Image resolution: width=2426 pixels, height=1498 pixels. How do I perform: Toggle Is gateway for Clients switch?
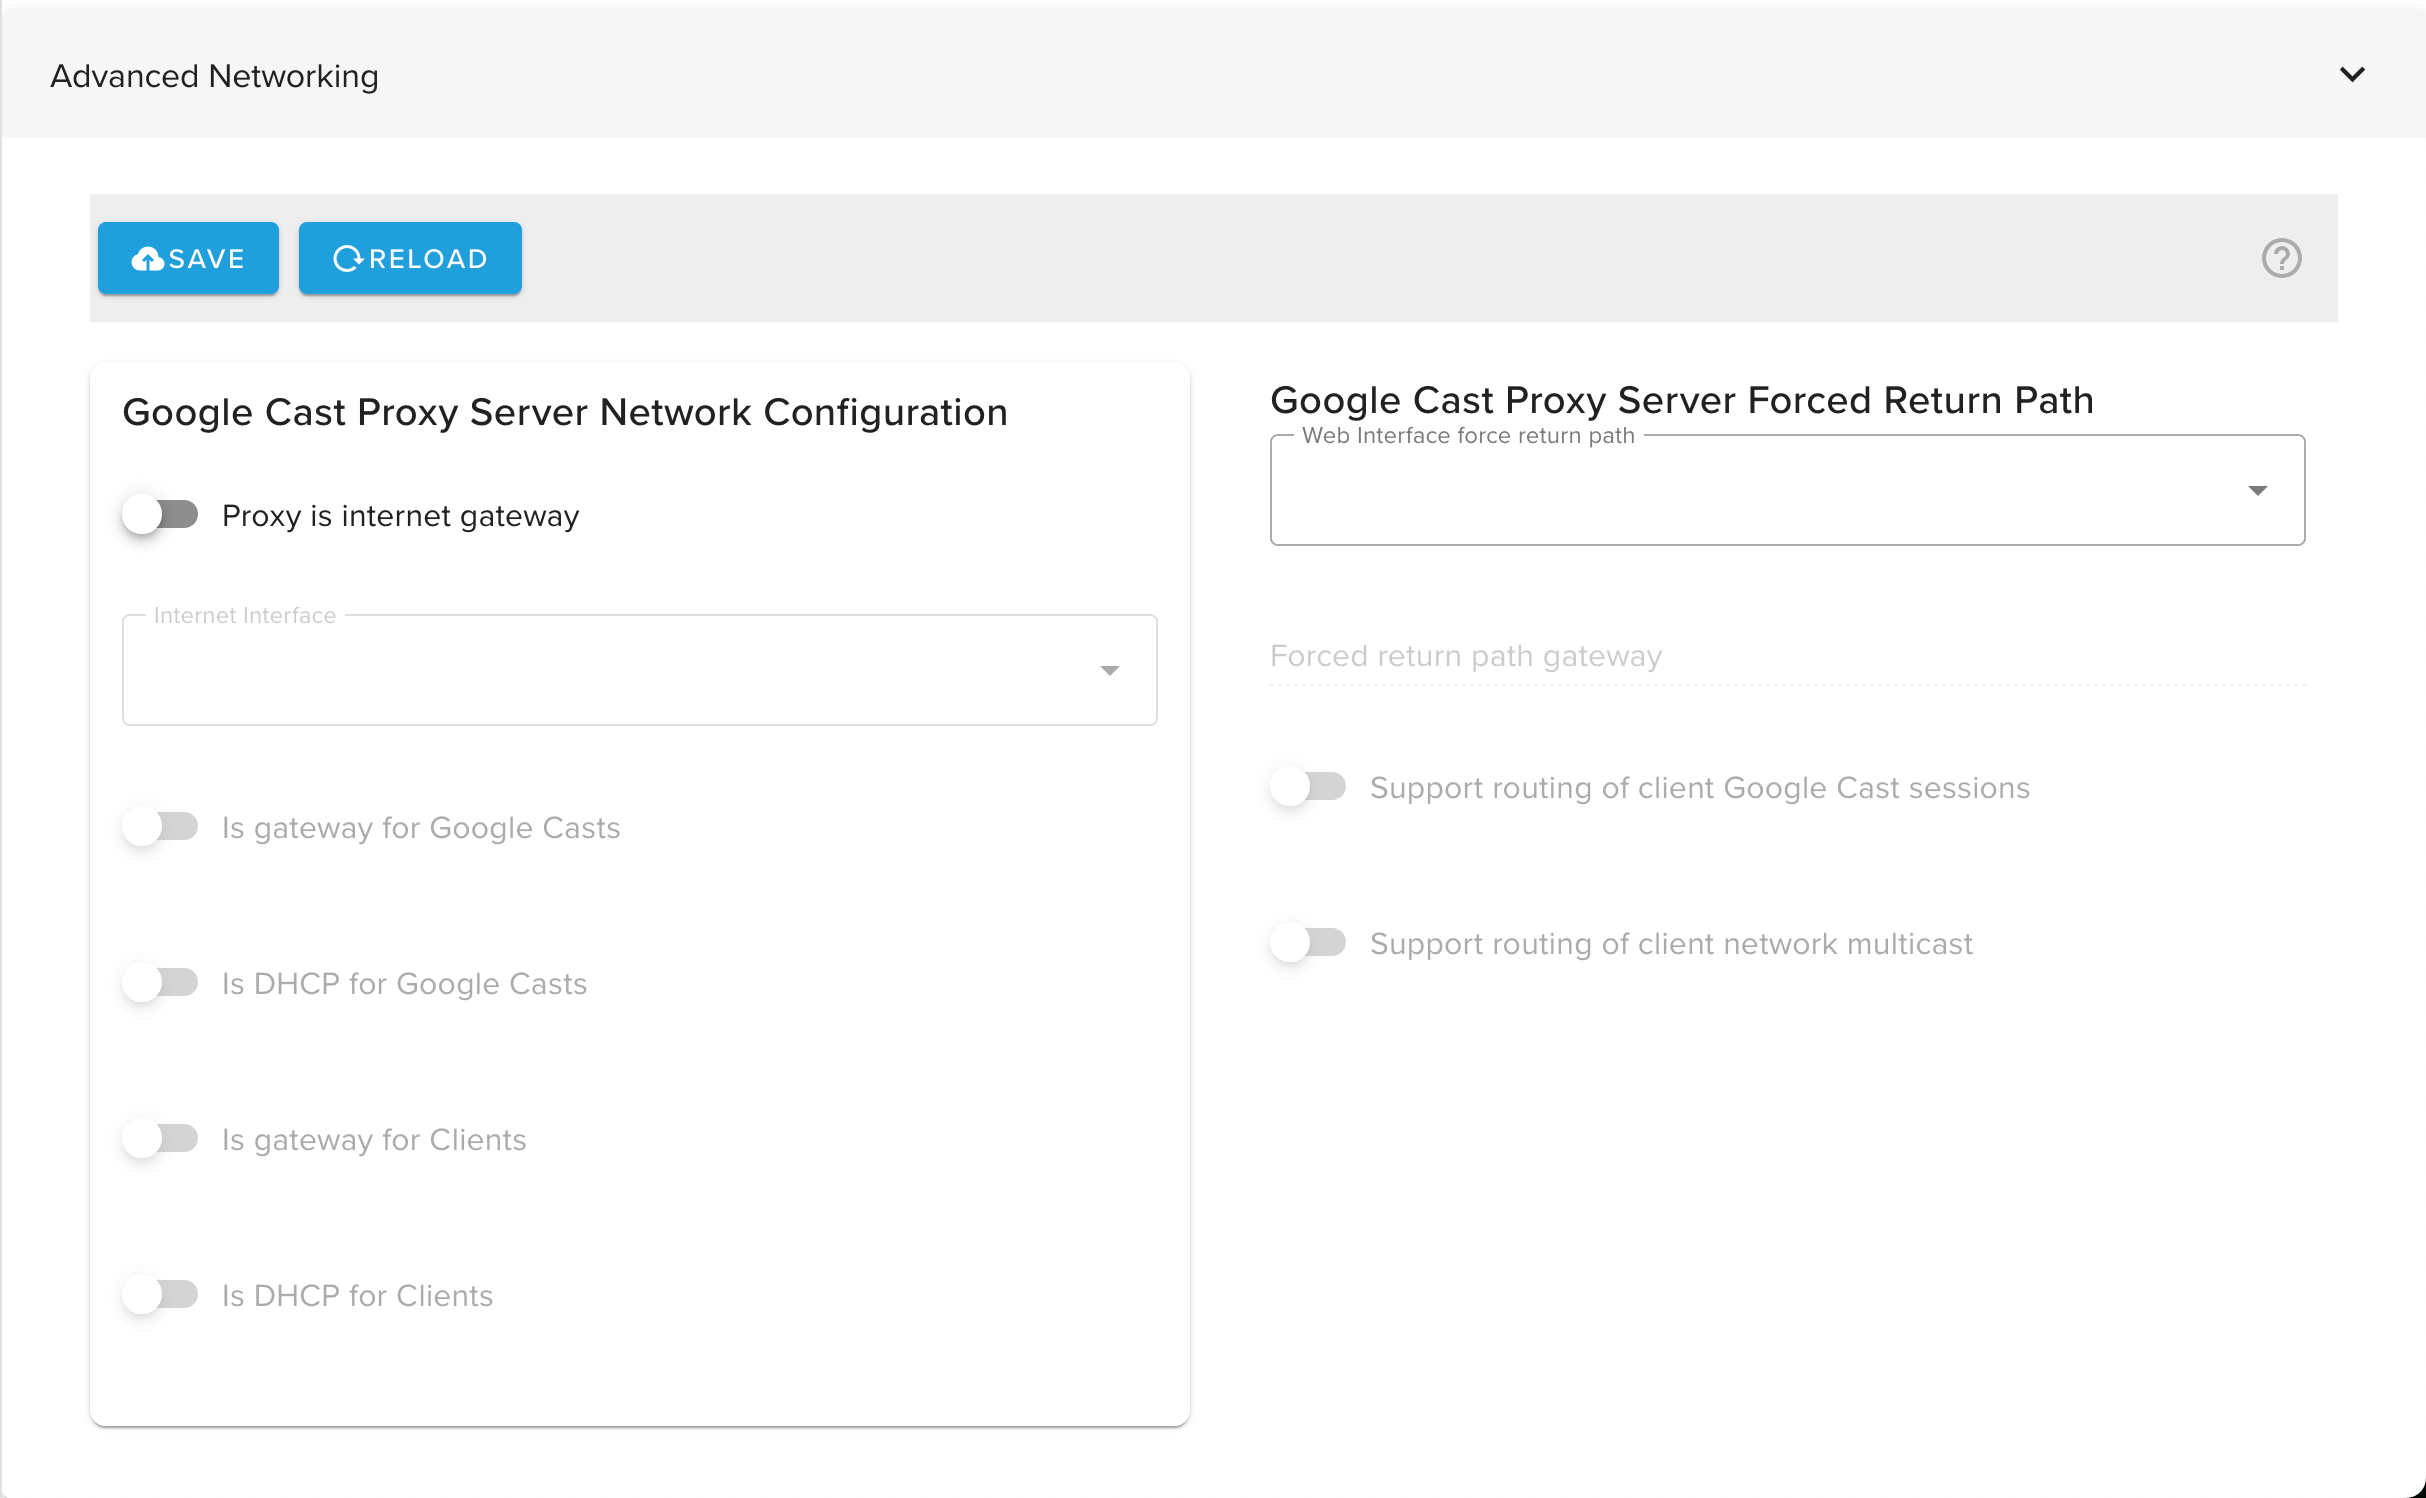160,1139
